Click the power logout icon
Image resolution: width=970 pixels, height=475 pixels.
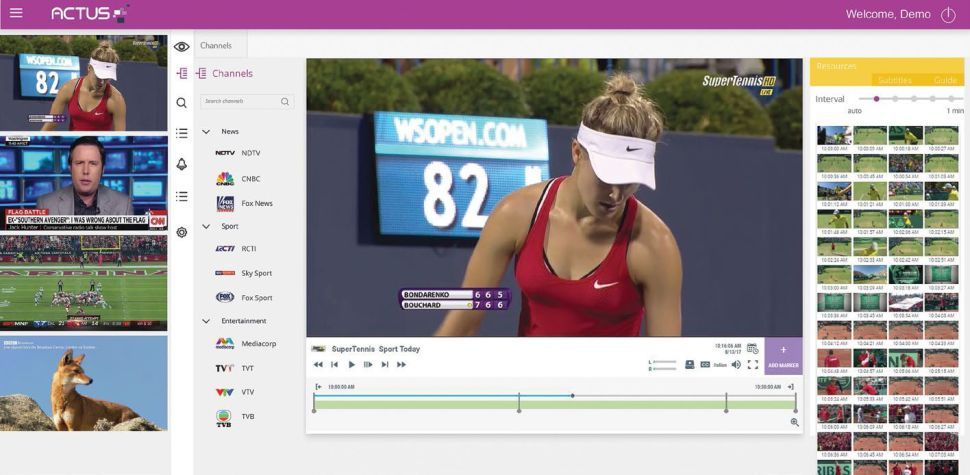[x=948, y=15]
